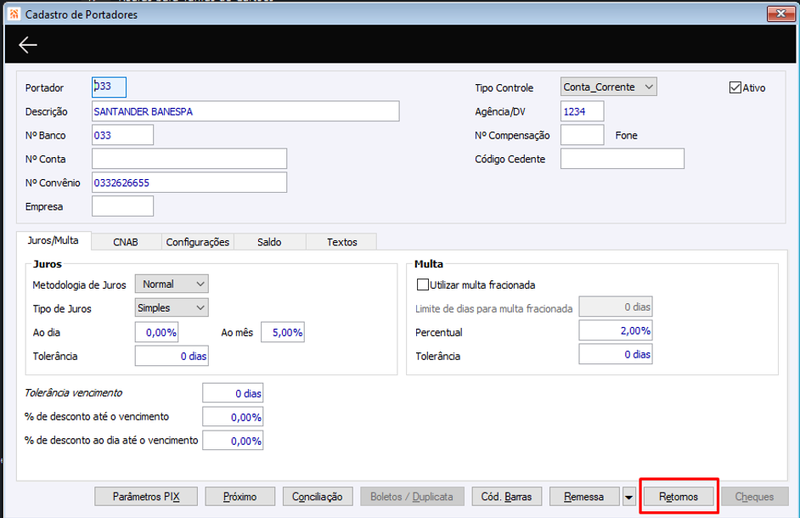
Task: Click % de desconto ao dia field
Action: [233, 440]
